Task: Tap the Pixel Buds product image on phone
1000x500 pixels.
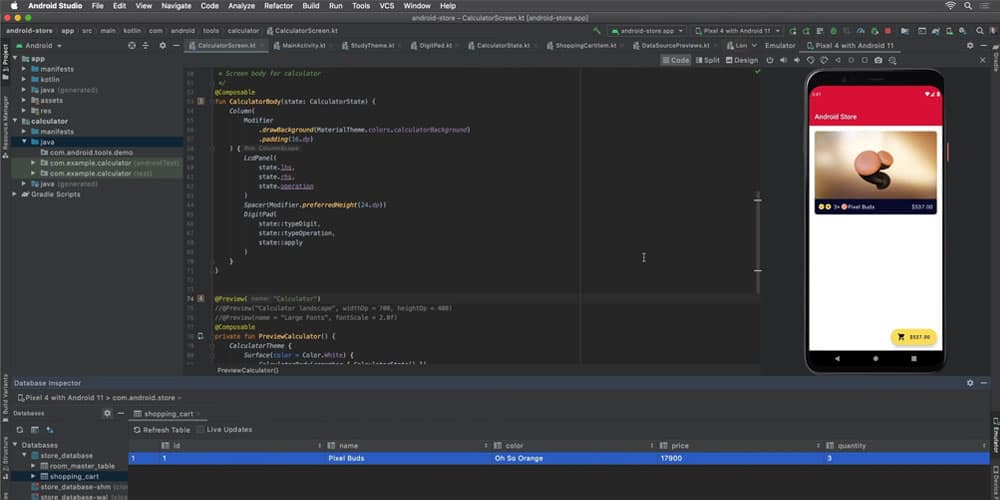Action: click(x=875, y=166)
